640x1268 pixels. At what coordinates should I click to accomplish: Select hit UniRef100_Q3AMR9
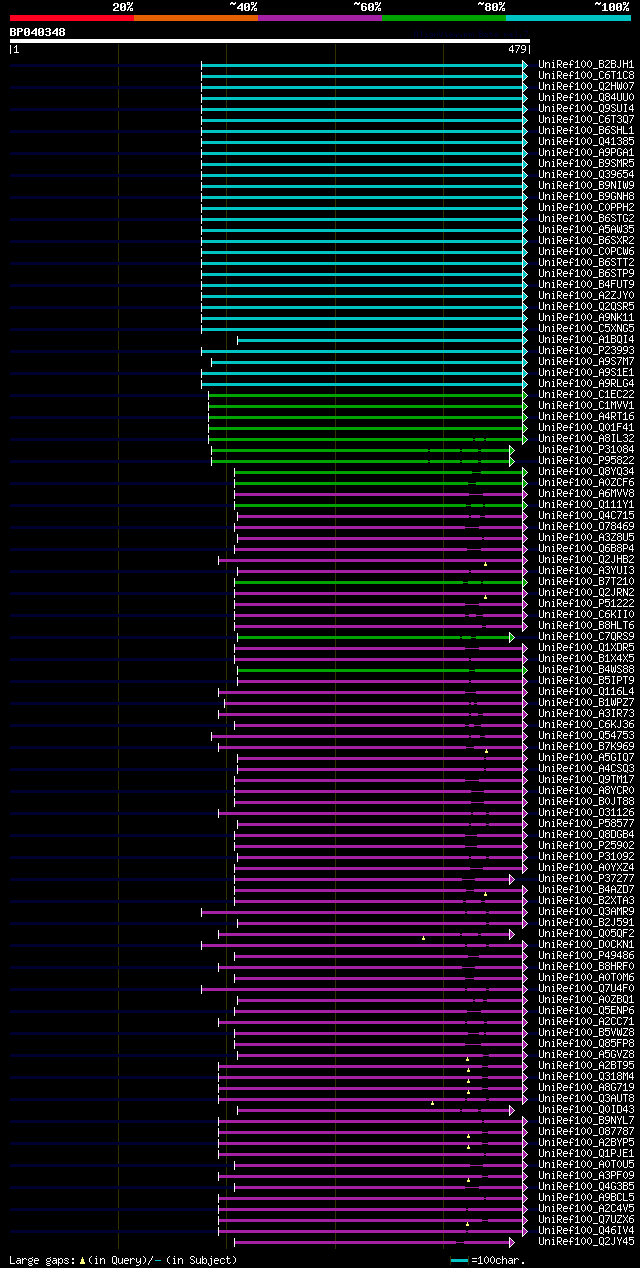click(586, 911)
